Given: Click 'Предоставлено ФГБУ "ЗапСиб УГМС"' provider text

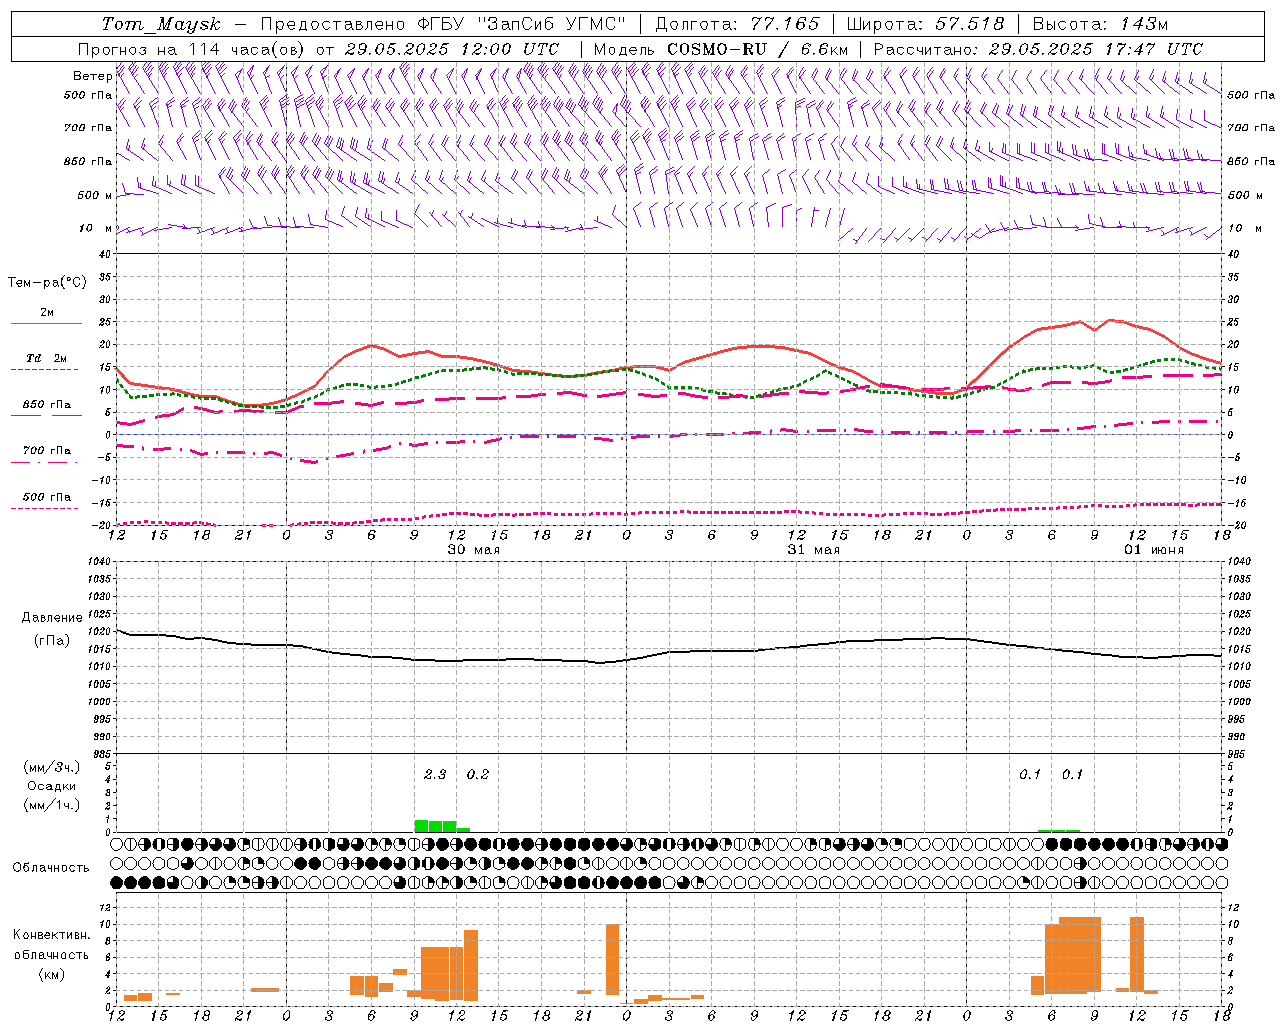Looking at the screenshot, I should pyautogui.click(x=443, y=24).
